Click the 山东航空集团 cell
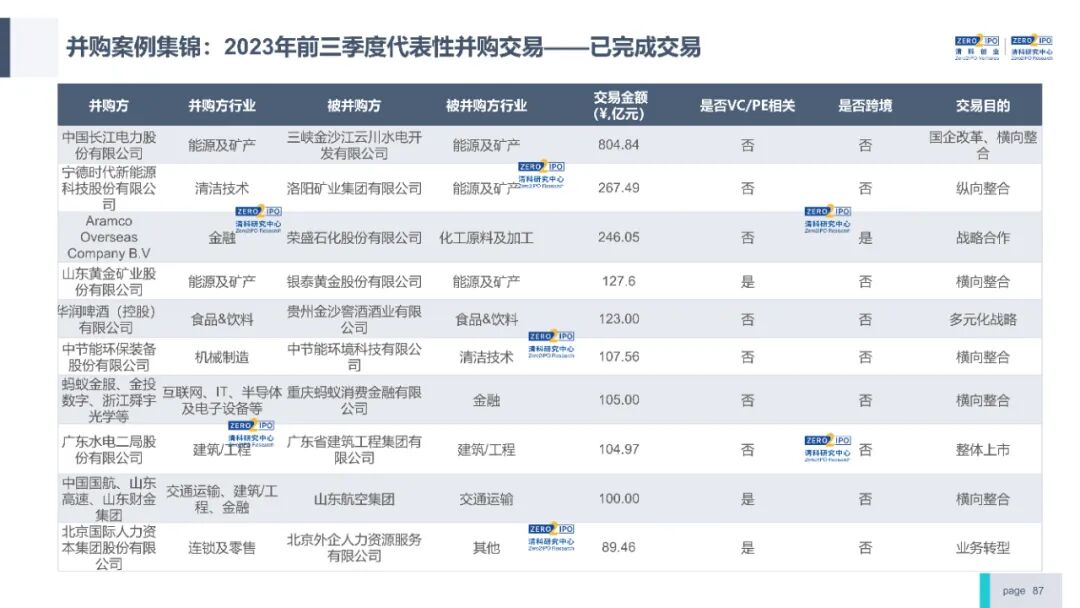 tap(354, 499)
